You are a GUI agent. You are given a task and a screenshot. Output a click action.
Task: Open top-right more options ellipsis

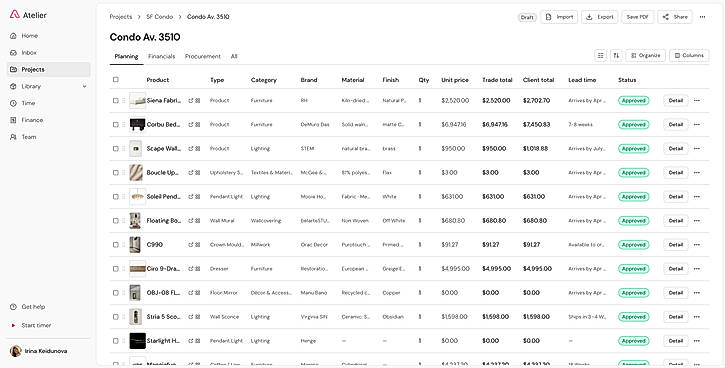[702, 17]
